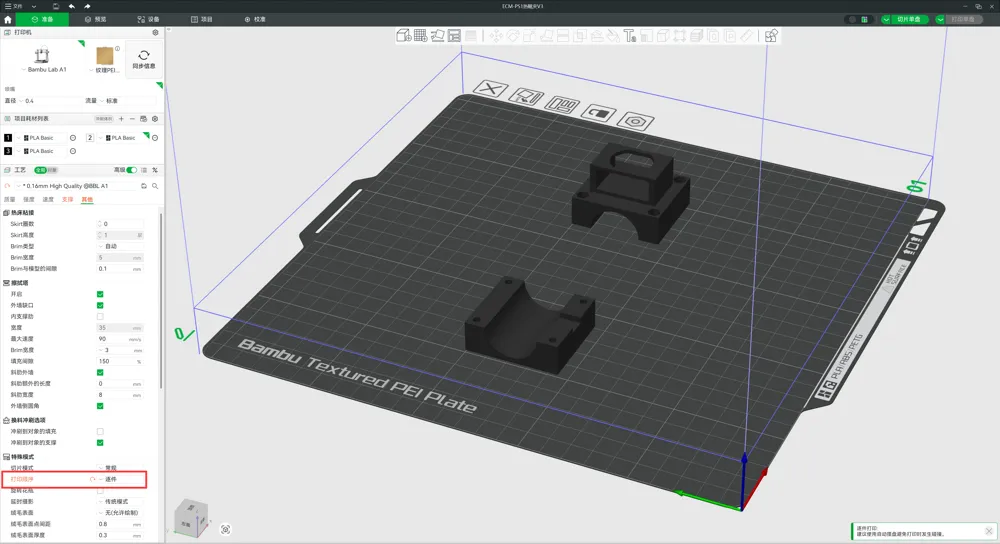This screenshot has width=1000, height=544.
Task: Go to the home screen icon
Action: 8,19
